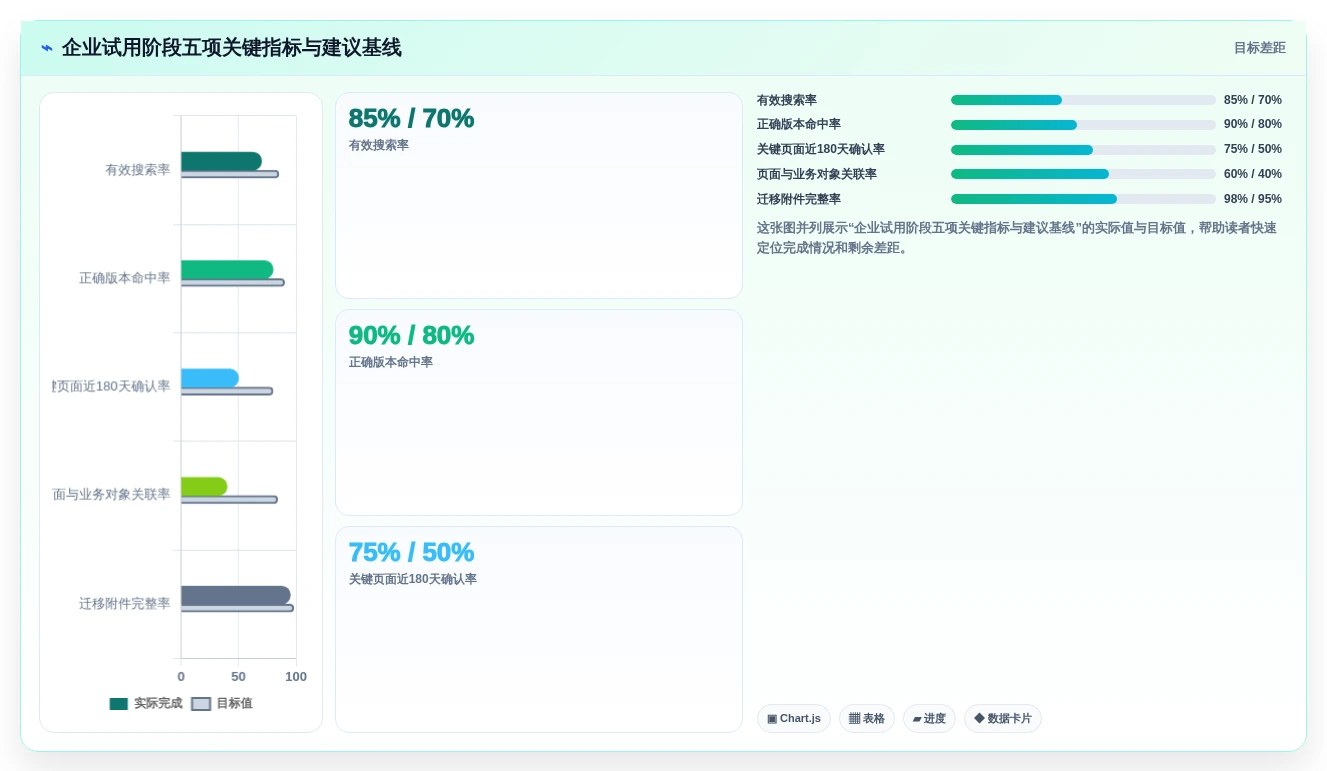
Task: Click the 98% / 95% value in progress list
Action: point(1253,199)
